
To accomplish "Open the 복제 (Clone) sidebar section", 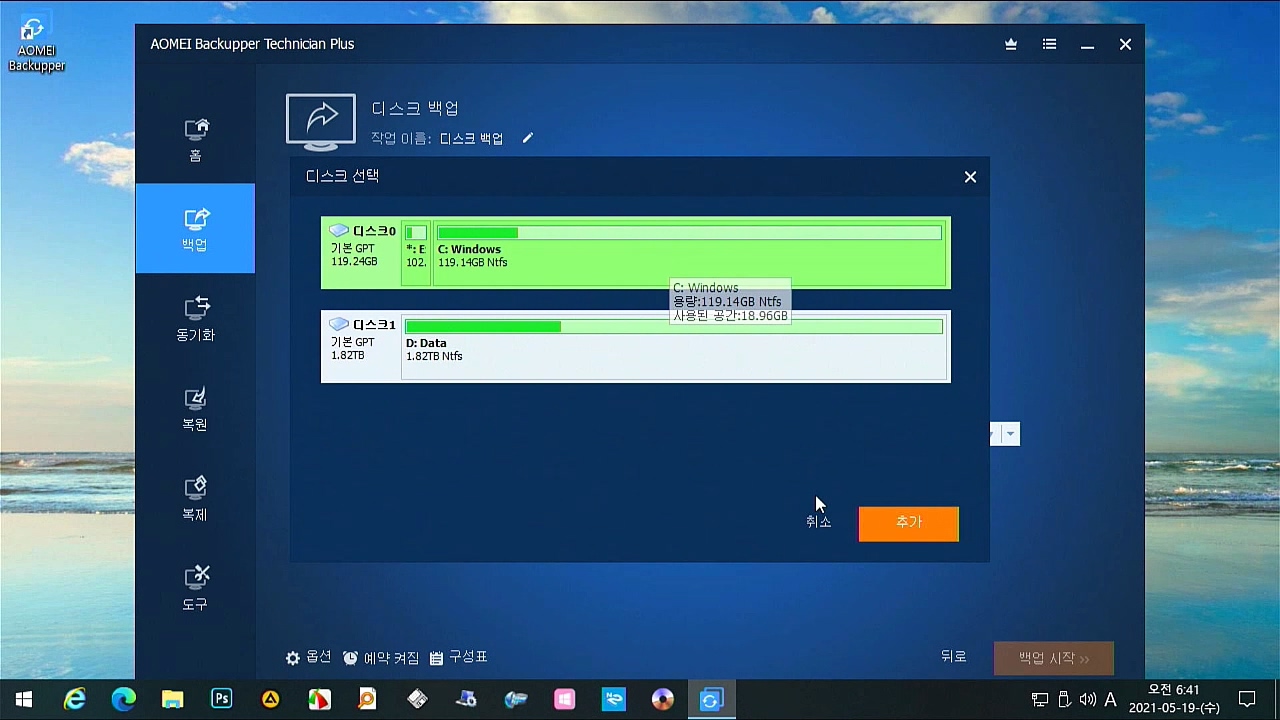I will click(195, 498).
